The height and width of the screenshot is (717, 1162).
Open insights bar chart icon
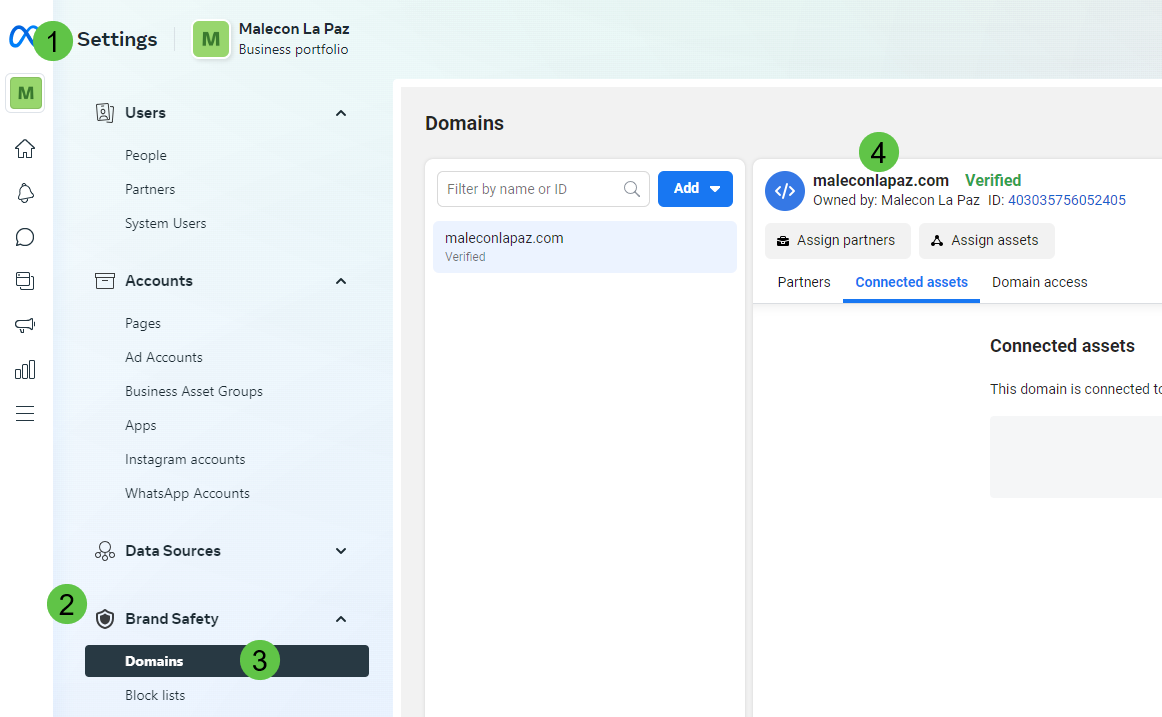25,370
